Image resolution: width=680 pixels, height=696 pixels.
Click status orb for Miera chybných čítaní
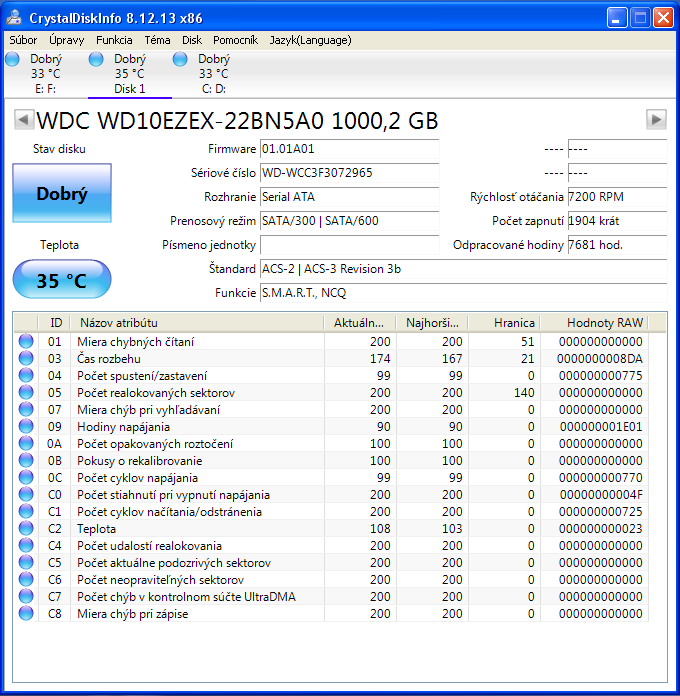(x=26, y=341)
